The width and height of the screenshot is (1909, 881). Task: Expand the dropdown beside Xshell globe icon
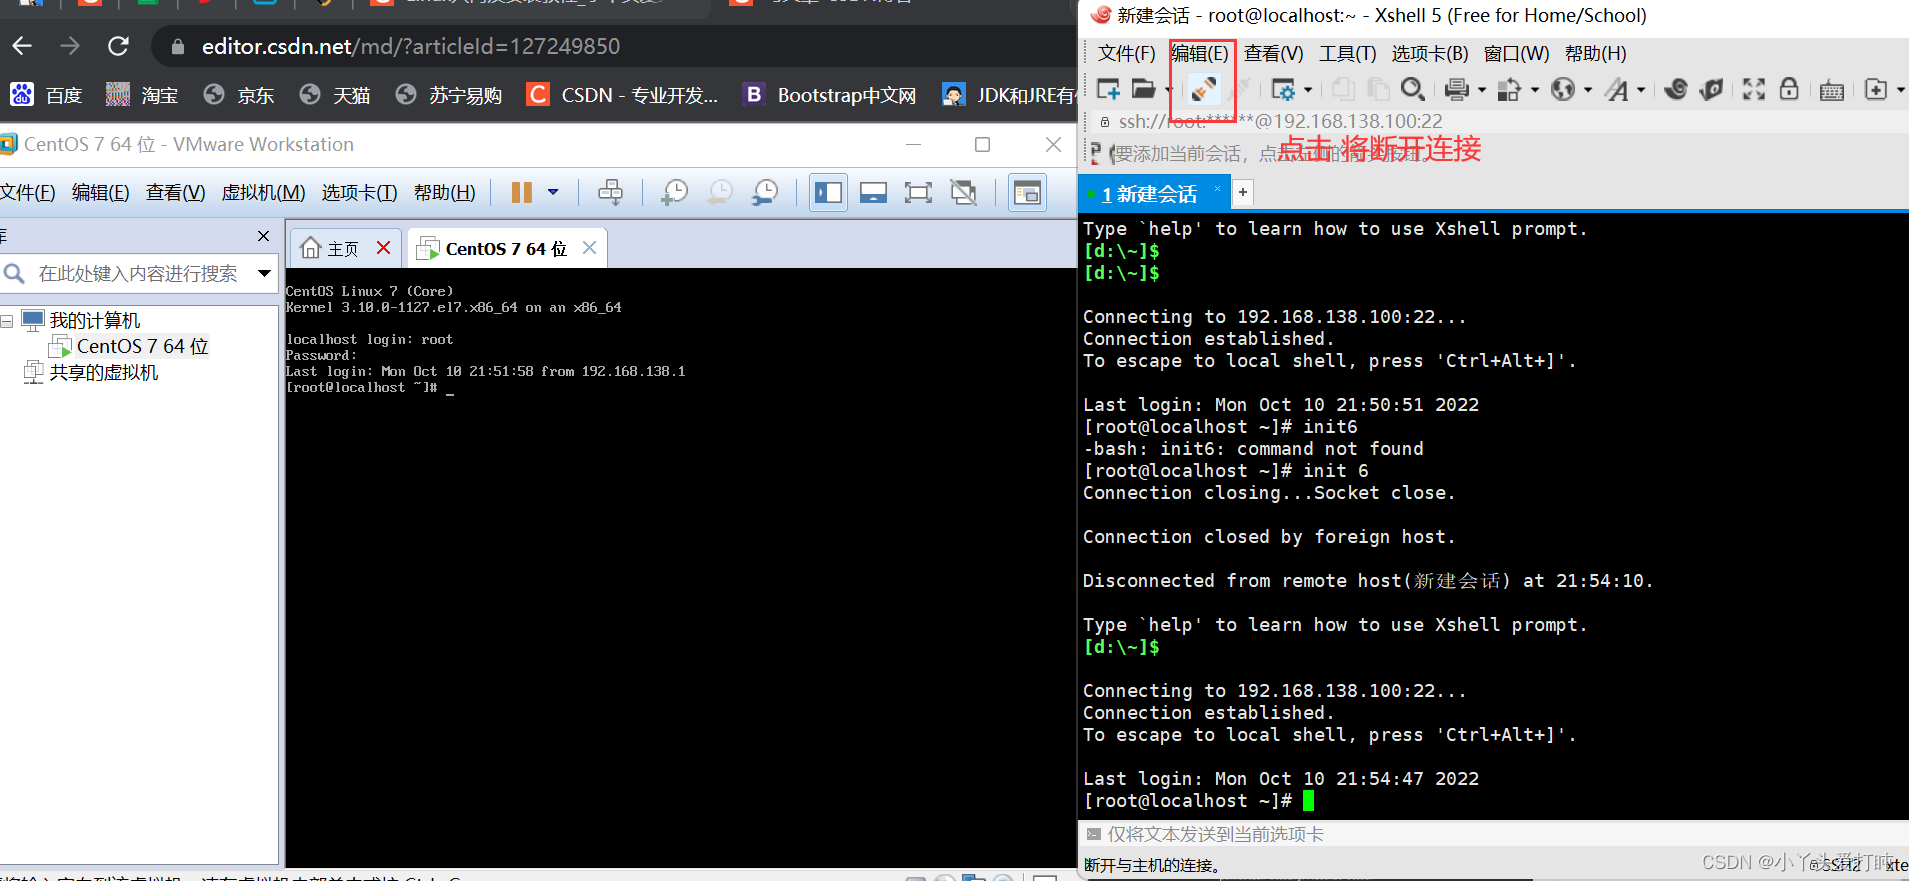pyautogui.click(x=1587, y=90)
